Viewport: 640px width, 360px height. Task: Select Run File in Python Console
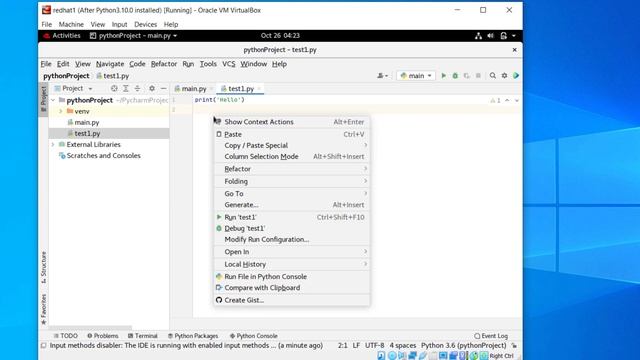(292, 276)
